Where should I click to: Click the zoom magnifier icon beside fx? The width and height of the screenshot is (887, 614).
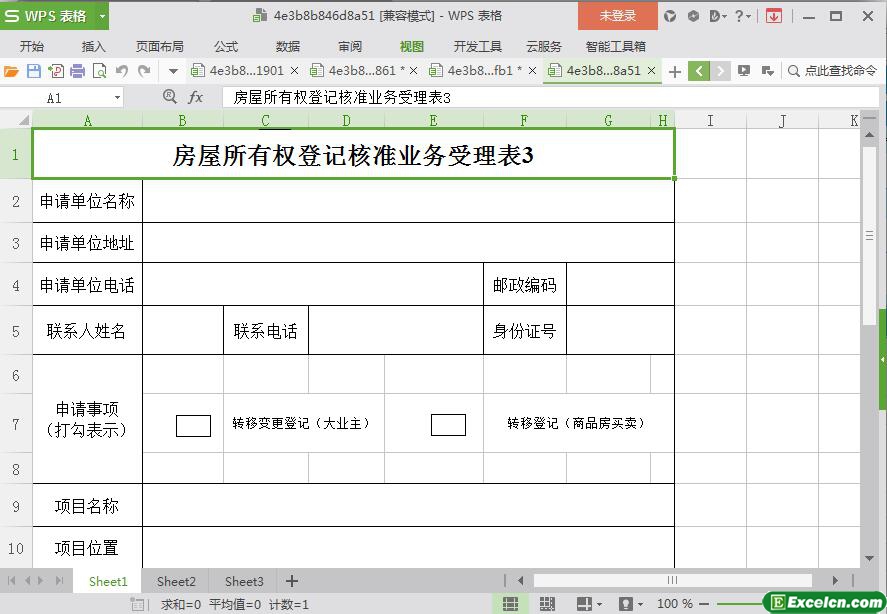[x=169, y=97]
